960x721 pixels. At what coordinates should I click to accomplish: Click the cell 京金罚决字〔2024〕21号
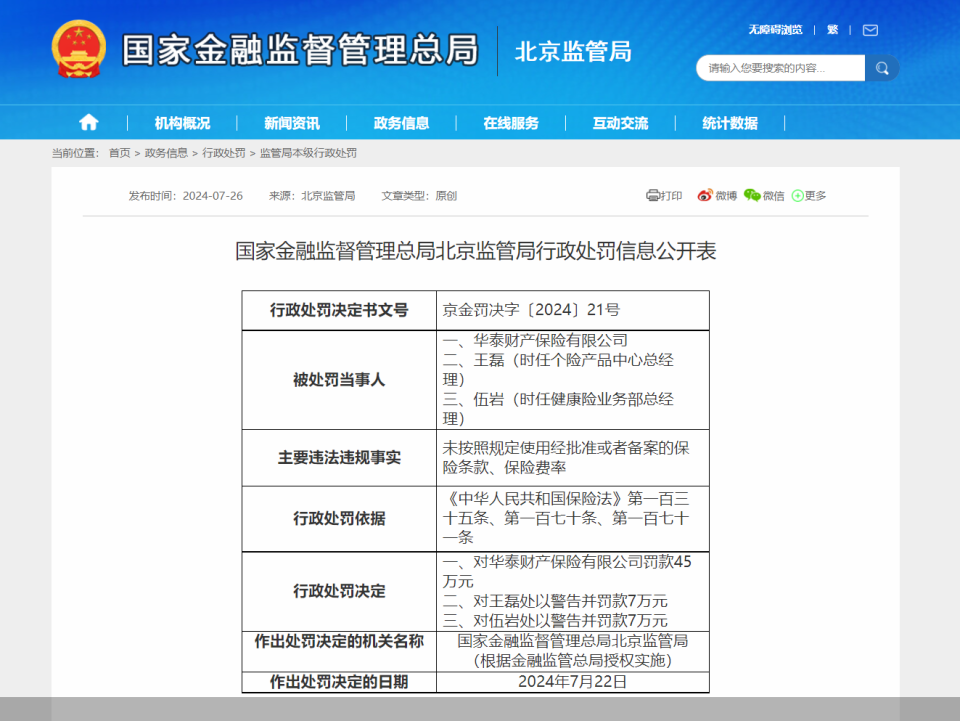(x=573, y=310)
